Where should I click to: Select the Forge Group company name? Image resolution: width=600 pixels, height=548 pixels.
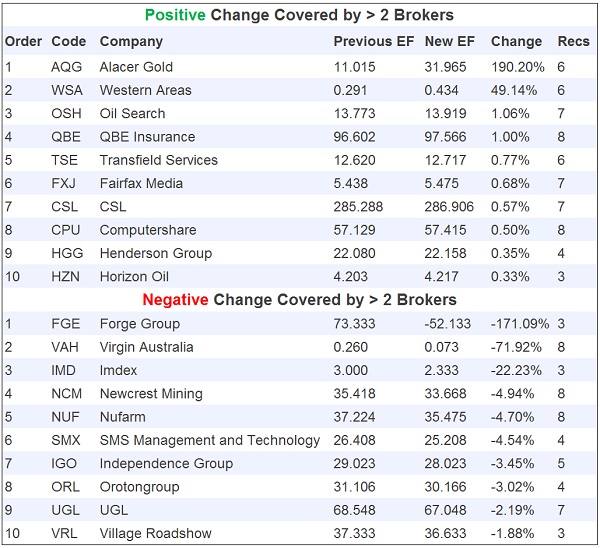[140, 324]
